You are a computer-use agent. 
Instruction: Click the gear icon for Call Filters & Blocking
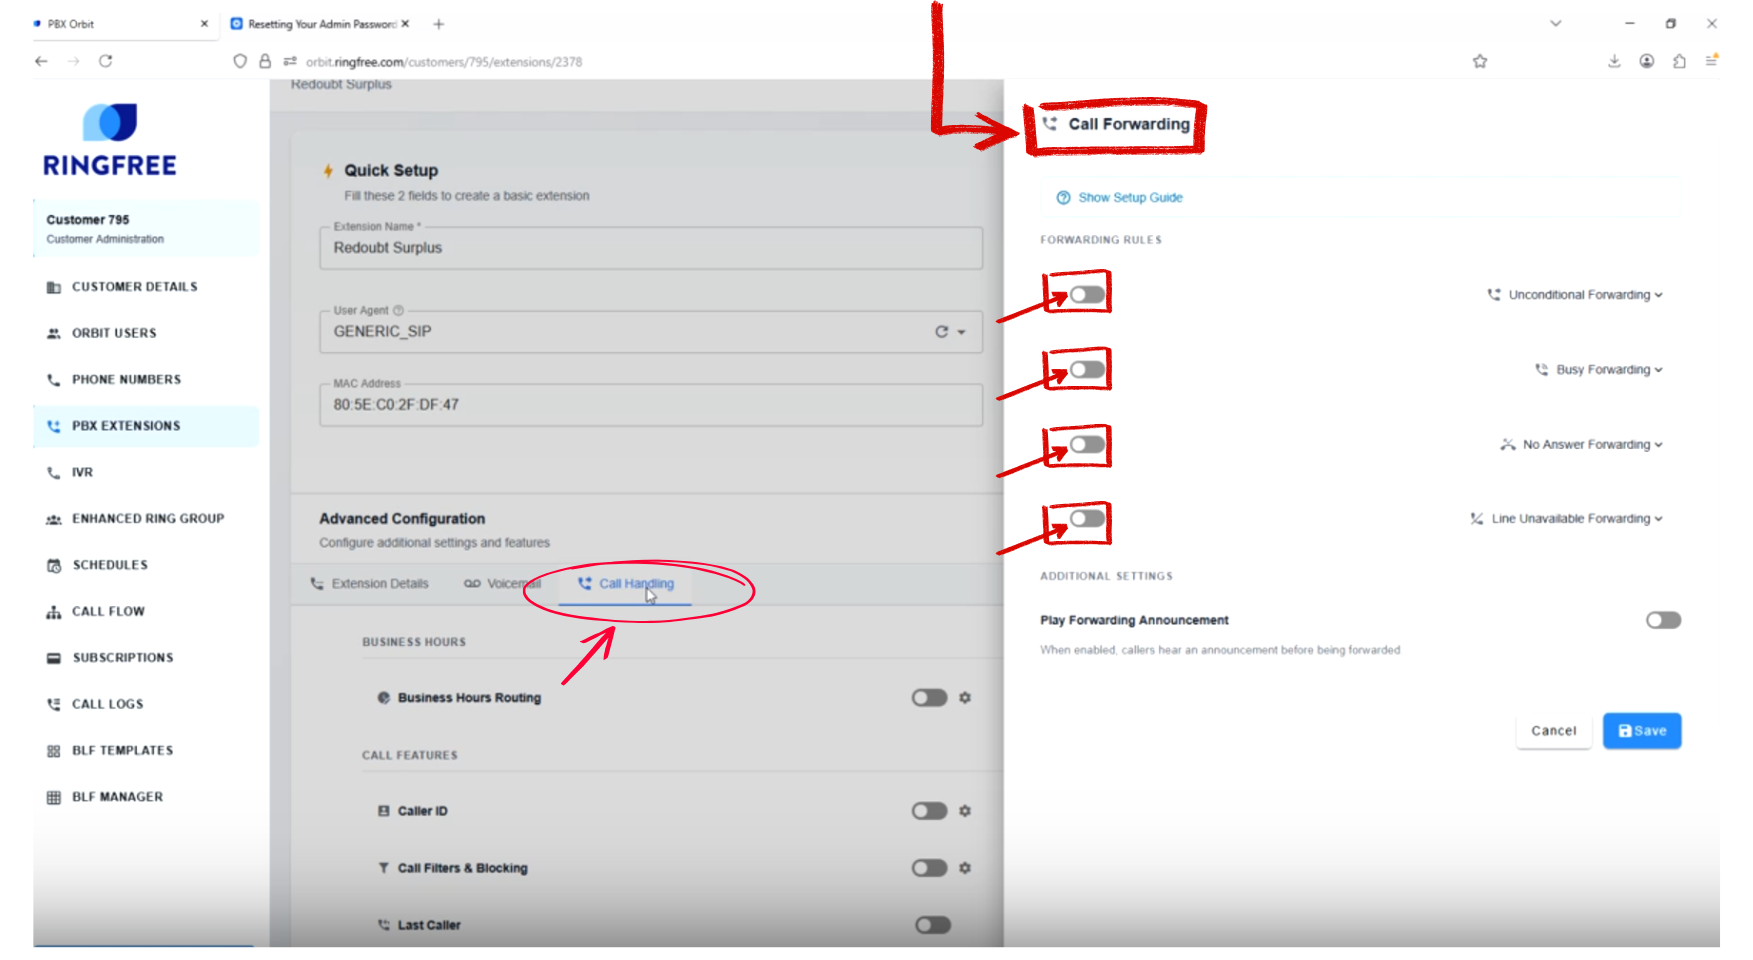[x=964, y=868]
